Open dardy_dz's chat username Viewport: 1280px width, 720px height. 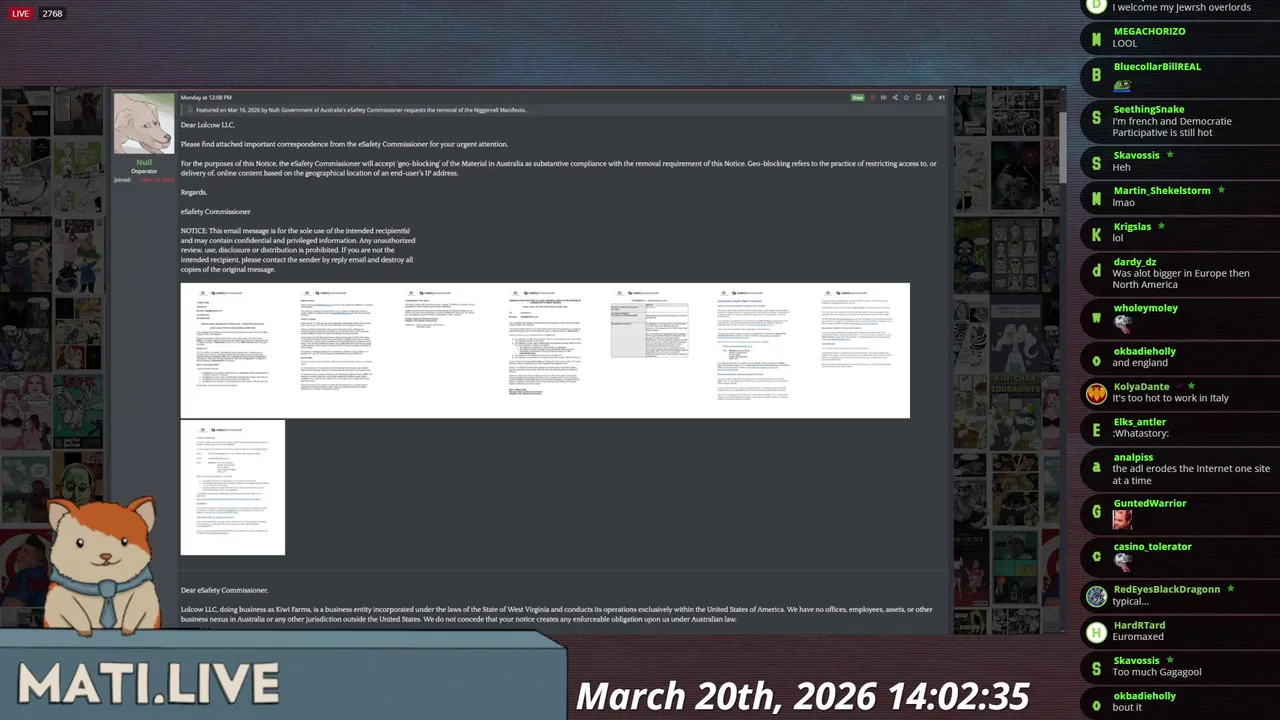pyautogui.click(x=1135, y=262)
